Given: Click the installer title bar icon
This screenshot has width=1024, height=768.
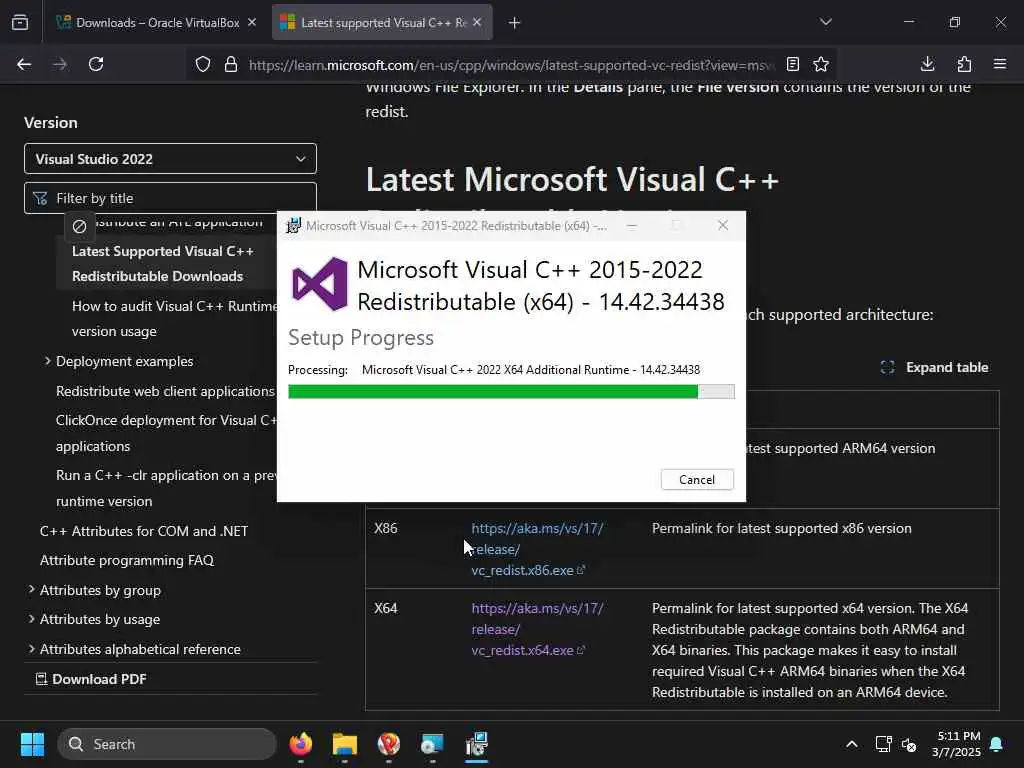Looking at the screenshot, I should click(x=293, y=225).
